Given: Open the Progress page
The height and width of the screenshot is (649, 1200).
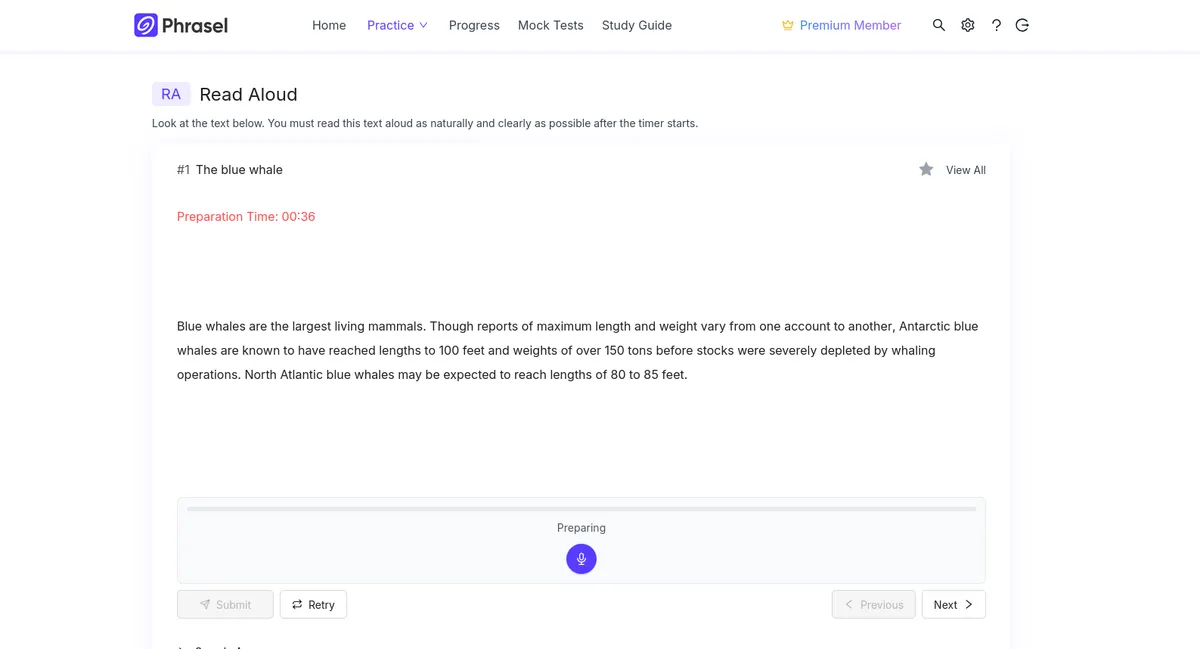Looking at the screenshot, I should (x=474, y=25).
